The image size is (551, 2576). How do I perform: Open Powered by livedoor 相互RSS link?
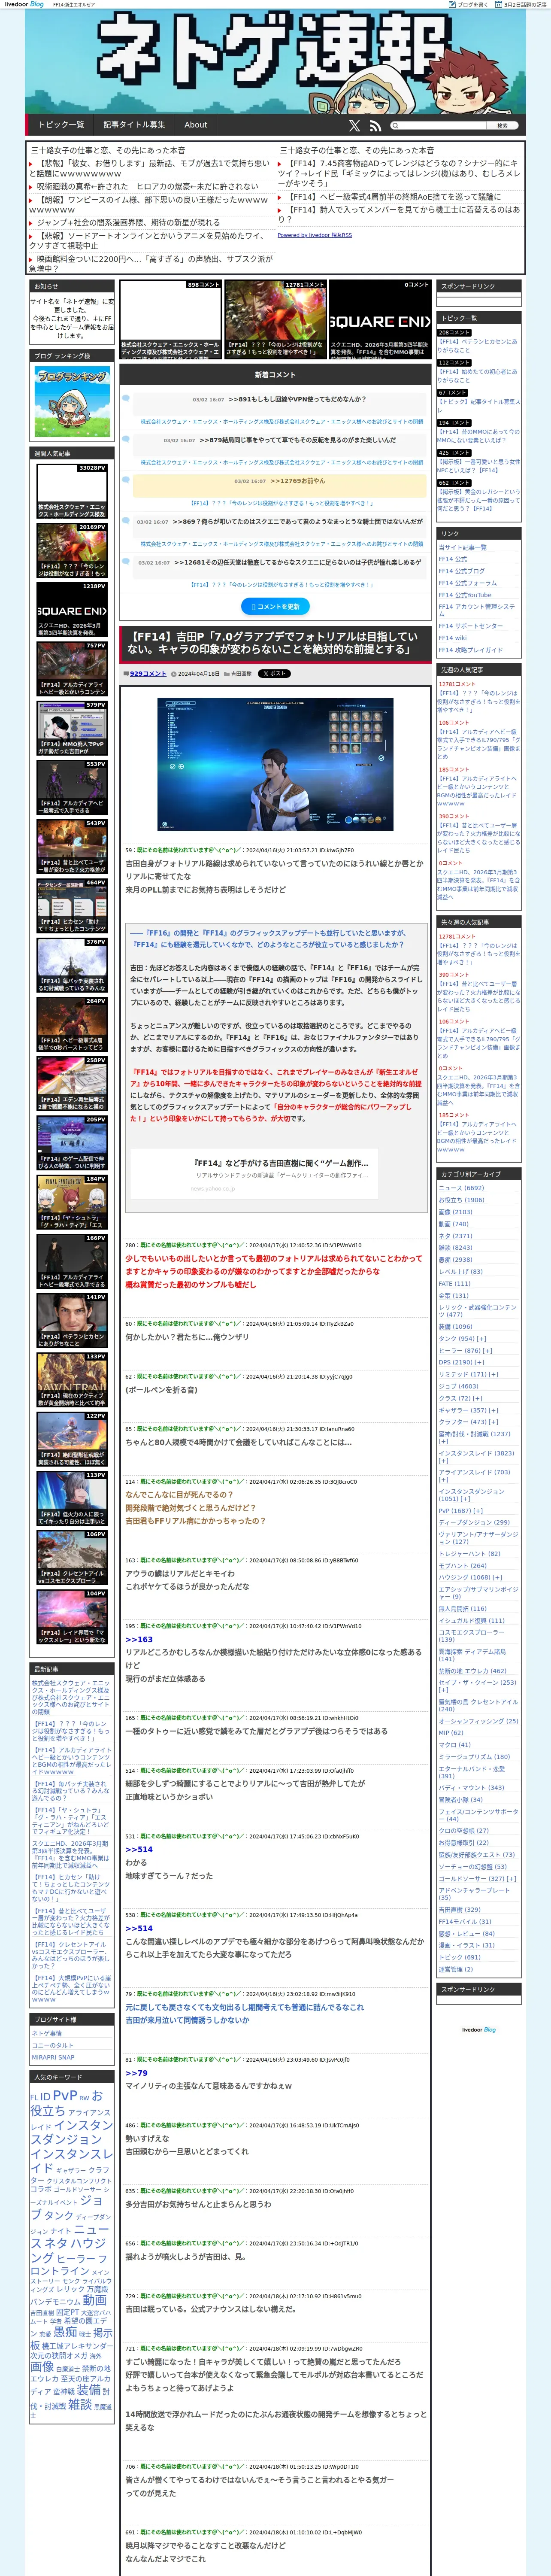tap(314, 235)
